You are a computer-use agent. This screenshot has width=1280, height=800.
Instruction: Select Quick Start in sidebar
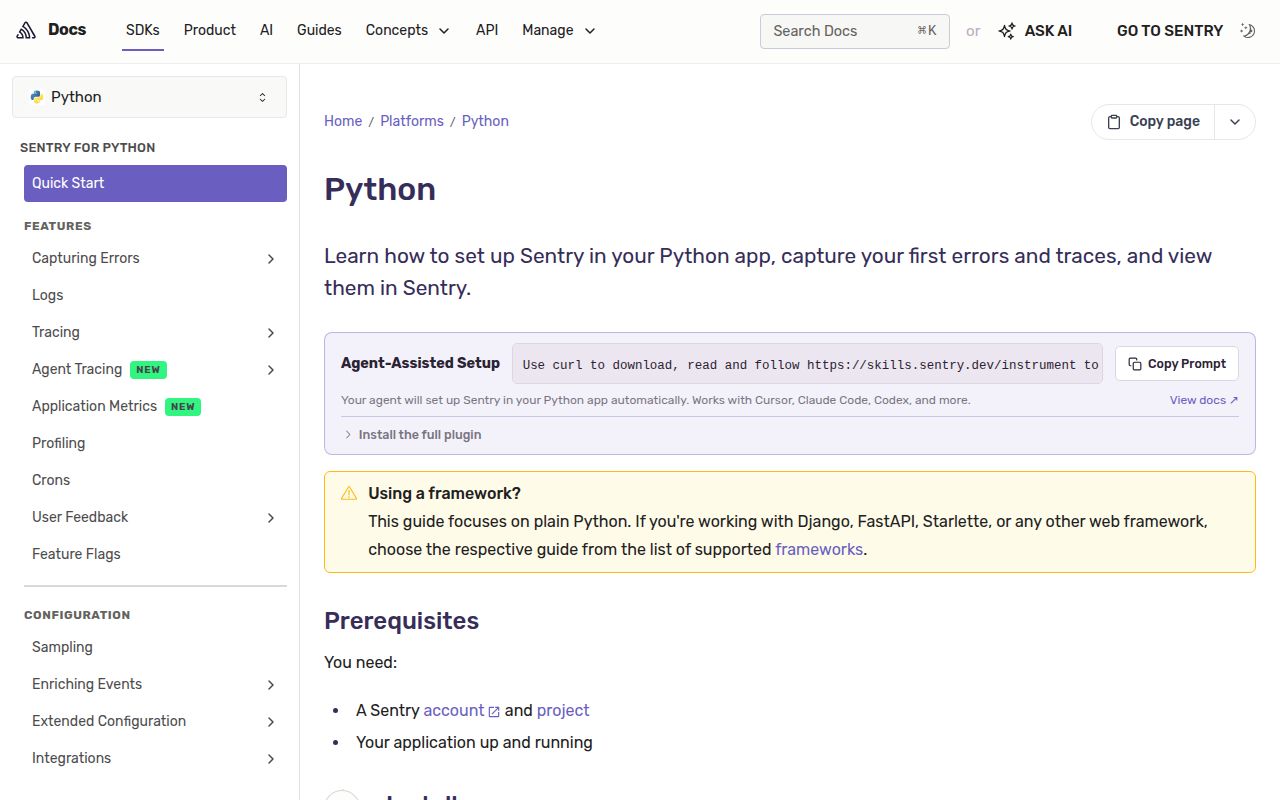coord(155,183)
